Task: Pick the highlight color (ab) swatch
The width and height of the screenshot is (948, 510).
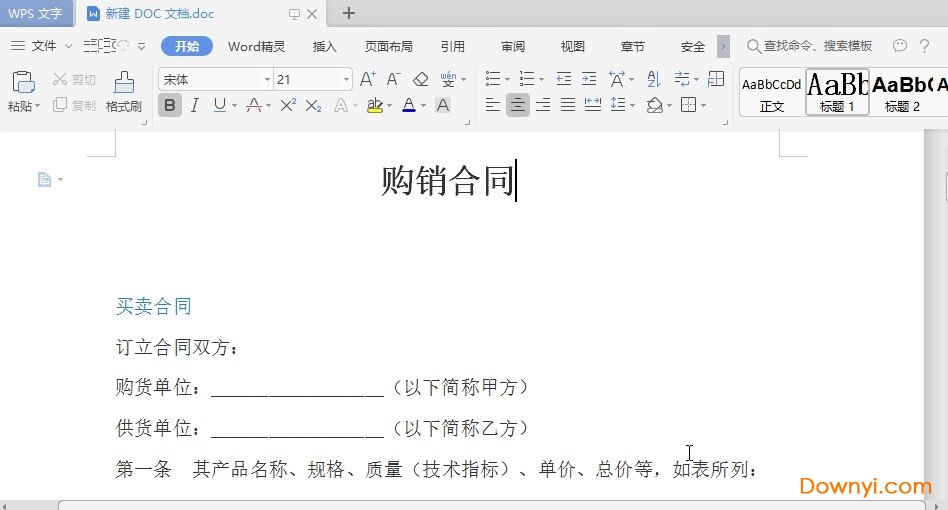Action: (x=375, y=106)
